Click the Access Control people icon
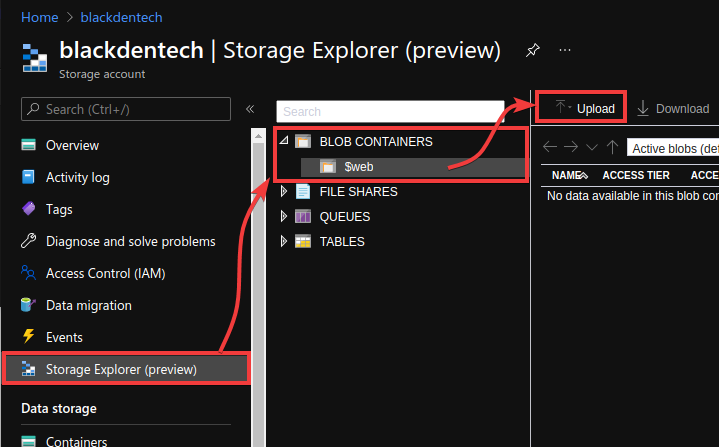 pyautogui.click(x=28, y=273)
